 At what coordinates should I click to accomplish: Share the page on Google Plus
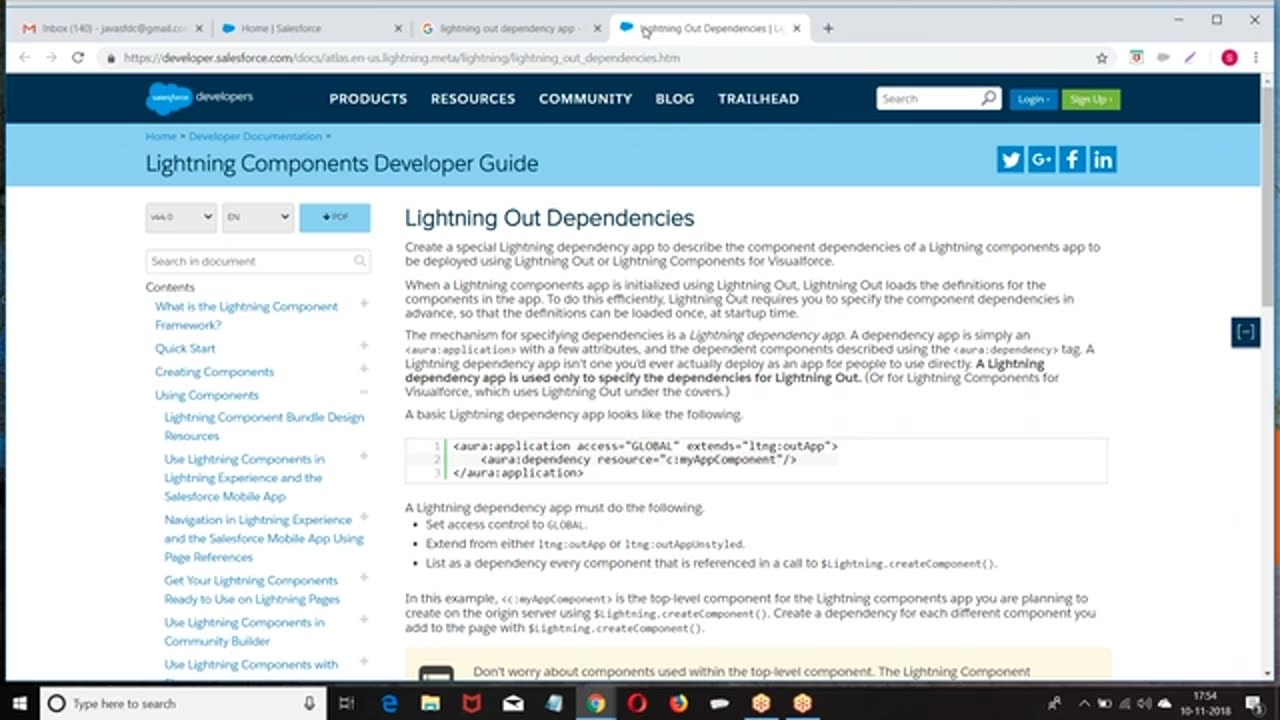pyautogui.click(x=1041, y=160)
